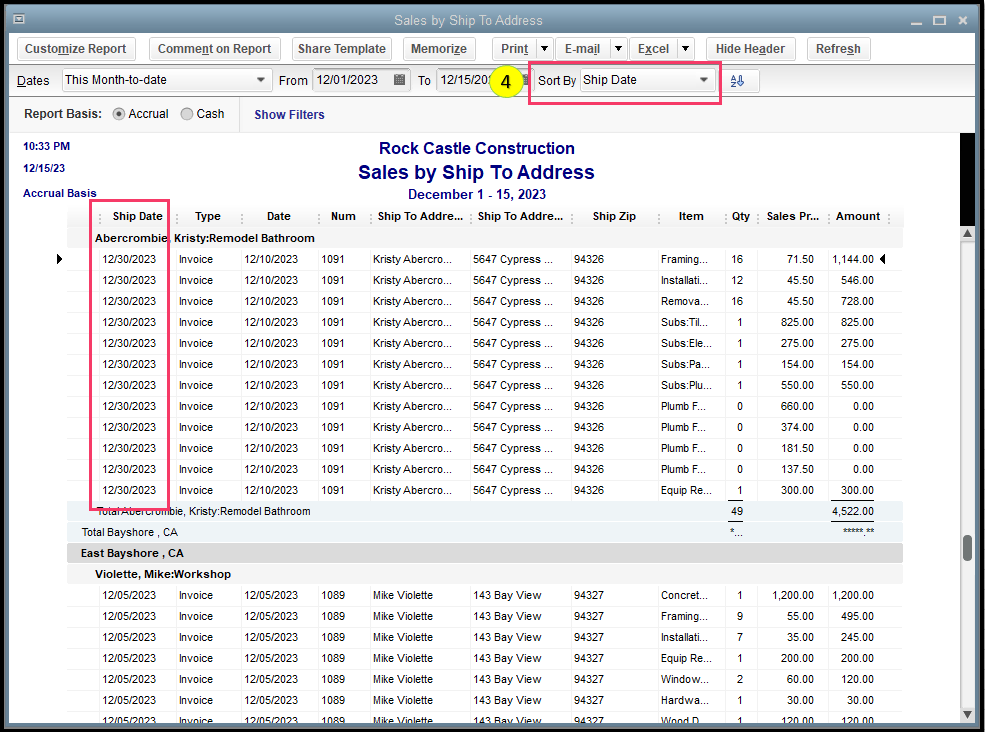Open the From date calendar picker
Image resolution: width=985 pixels, height=732 pixels.
[400, 80]
